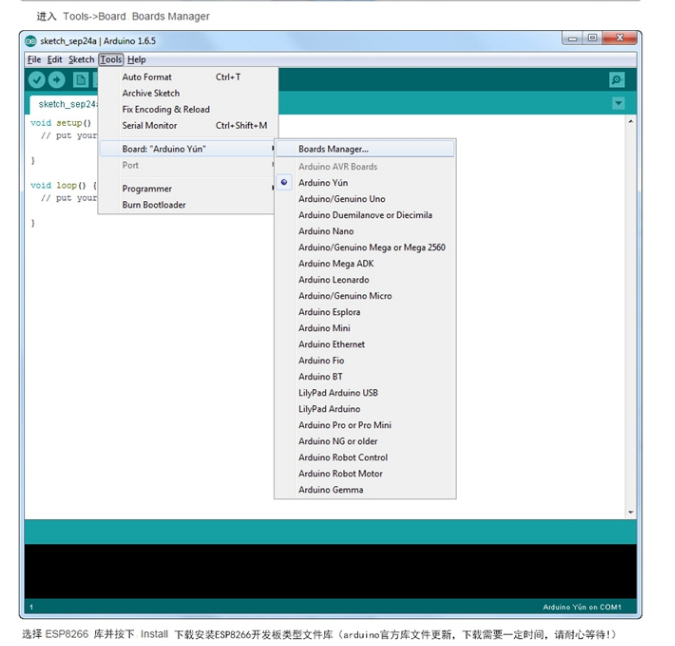Select the Arduino Fio board
The image size is (675, 646).
point(365,360)
